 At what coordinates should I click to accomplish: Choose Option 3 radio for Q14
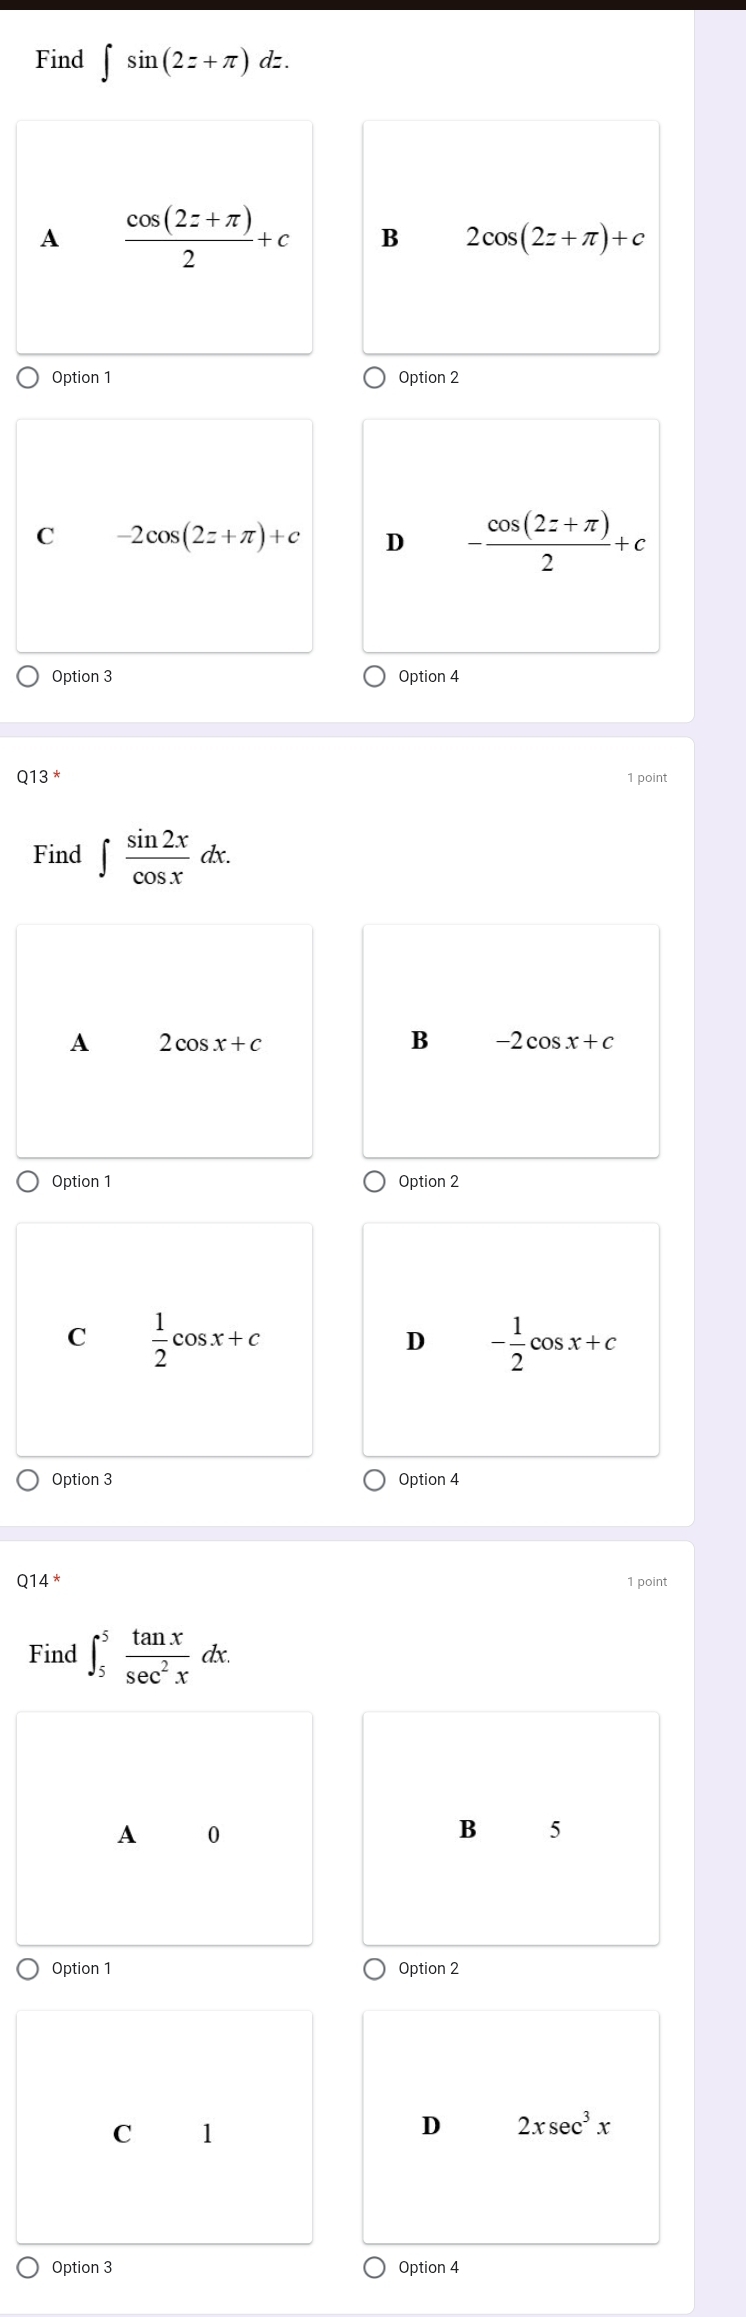[29, 2267]
